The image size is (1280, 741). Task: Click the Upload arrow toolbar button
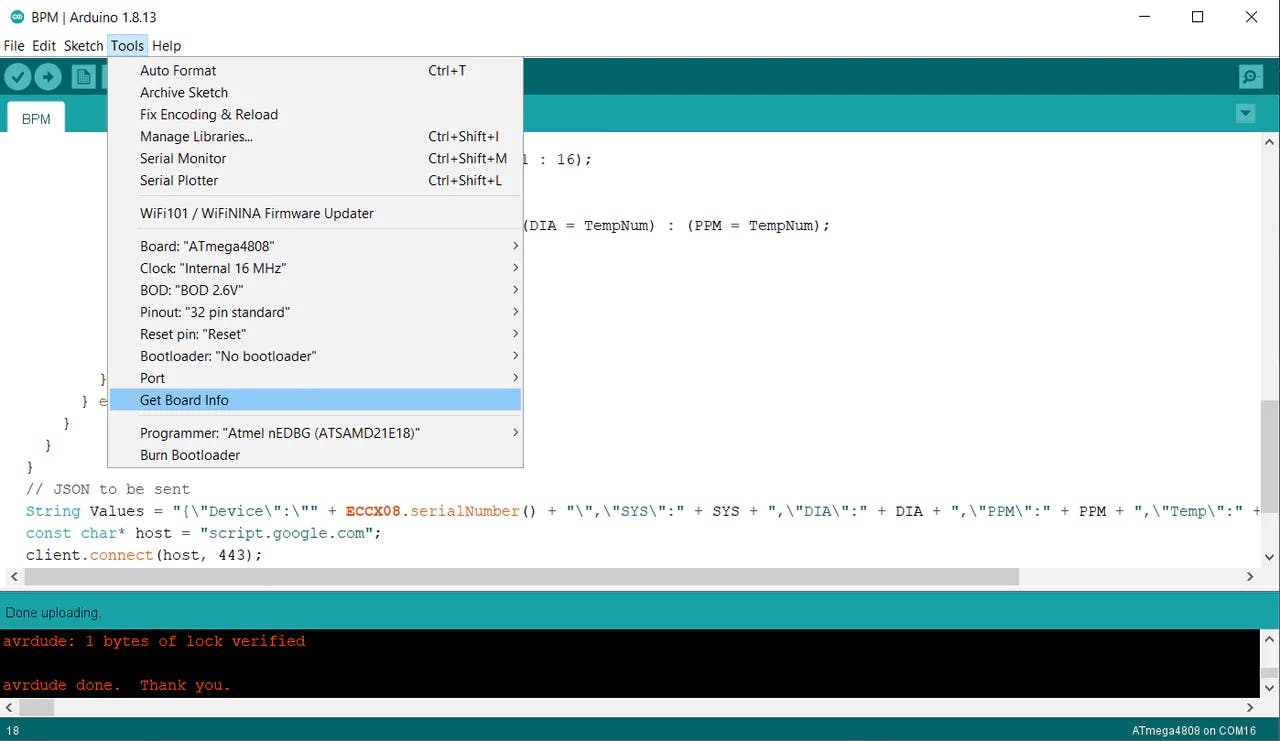tap(48, 77)
